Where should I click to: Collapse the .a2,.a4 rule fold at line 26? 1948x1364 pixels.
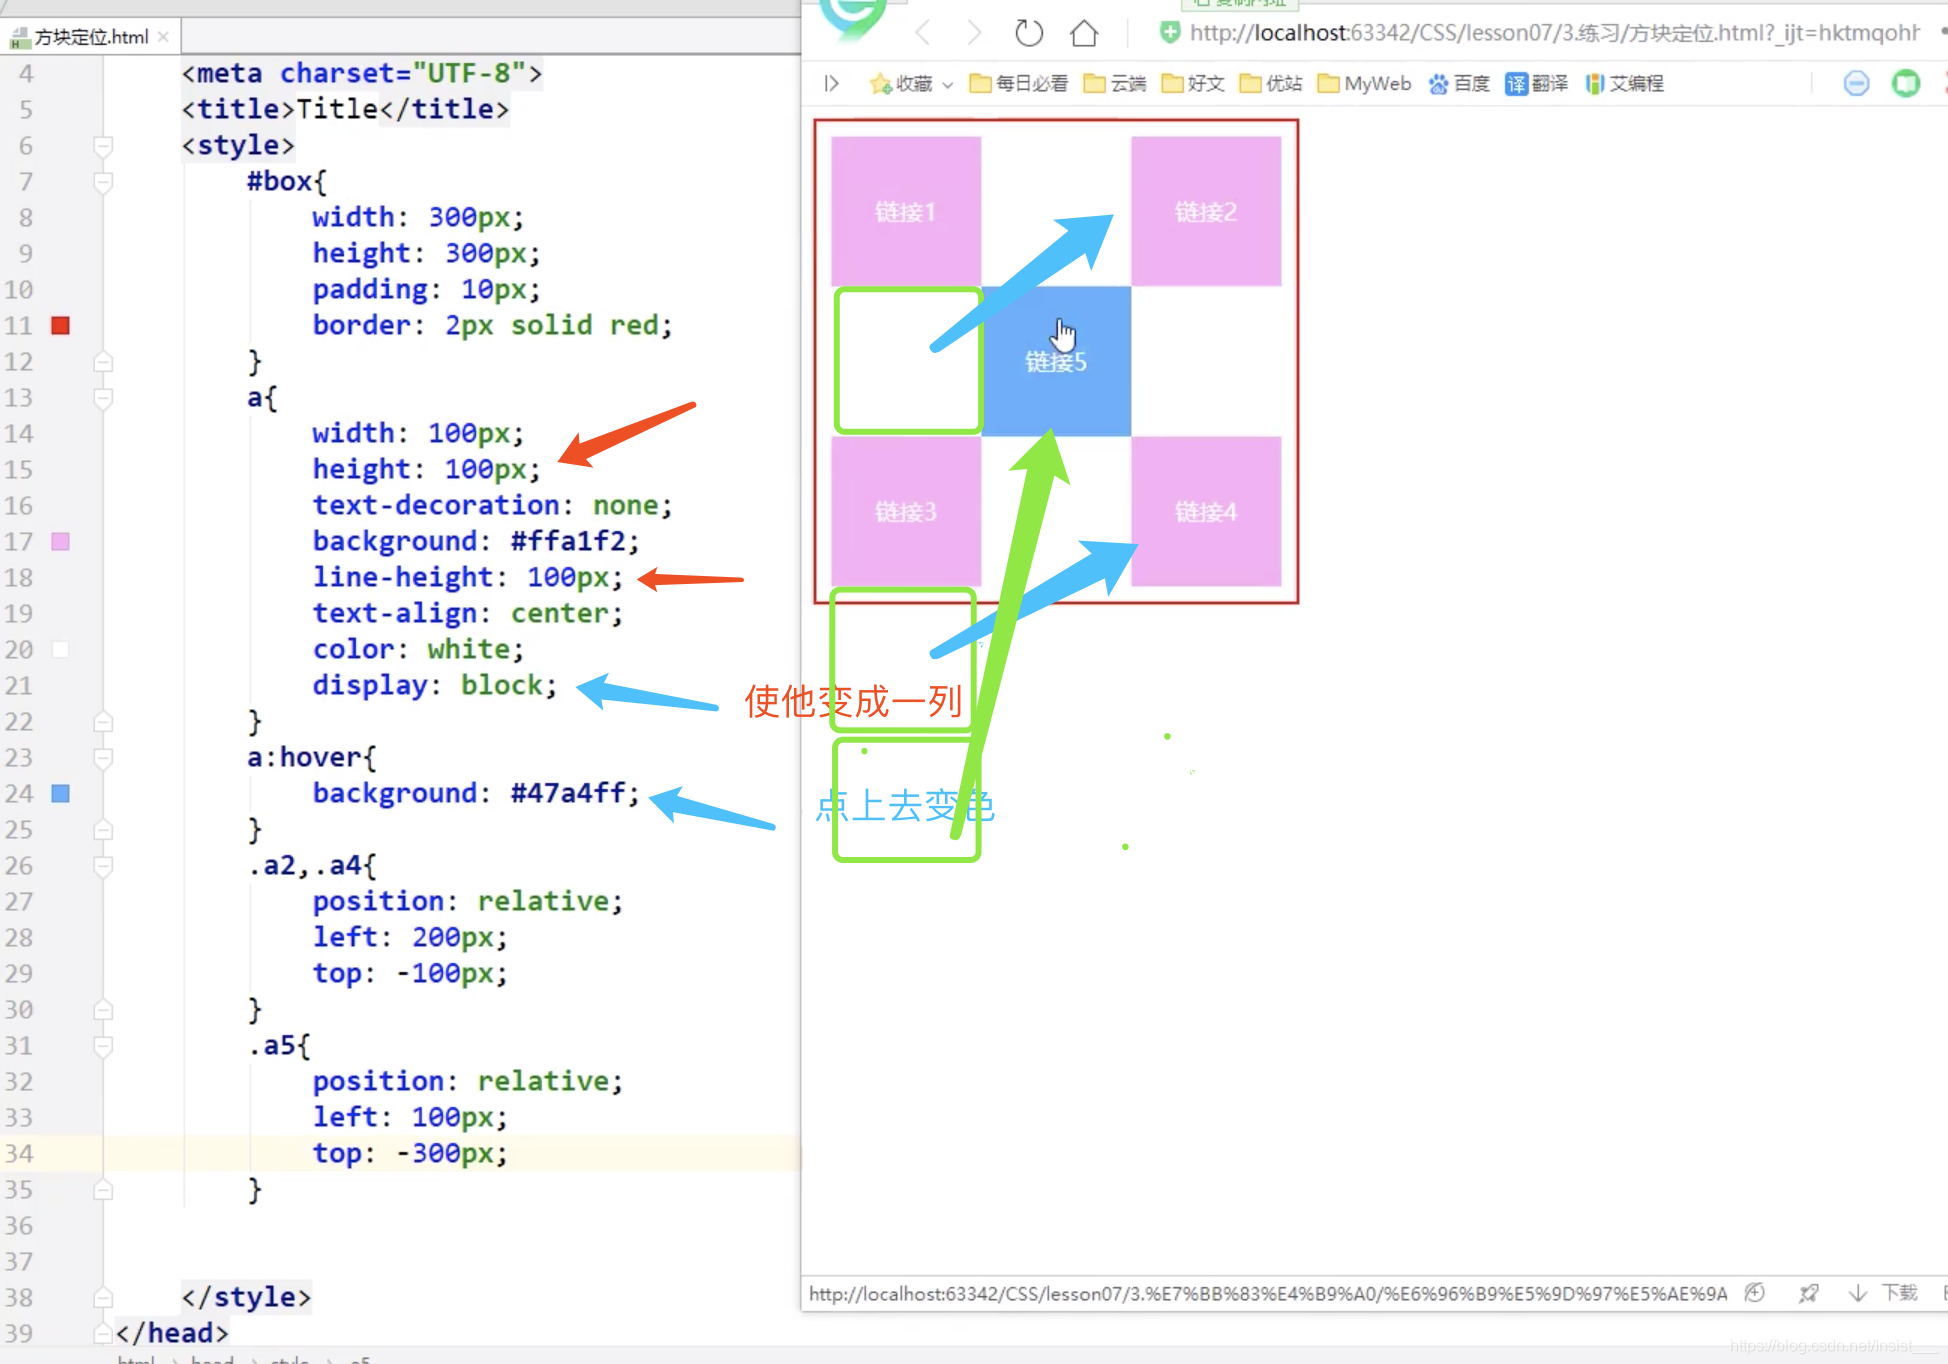[x=103, y=866]
